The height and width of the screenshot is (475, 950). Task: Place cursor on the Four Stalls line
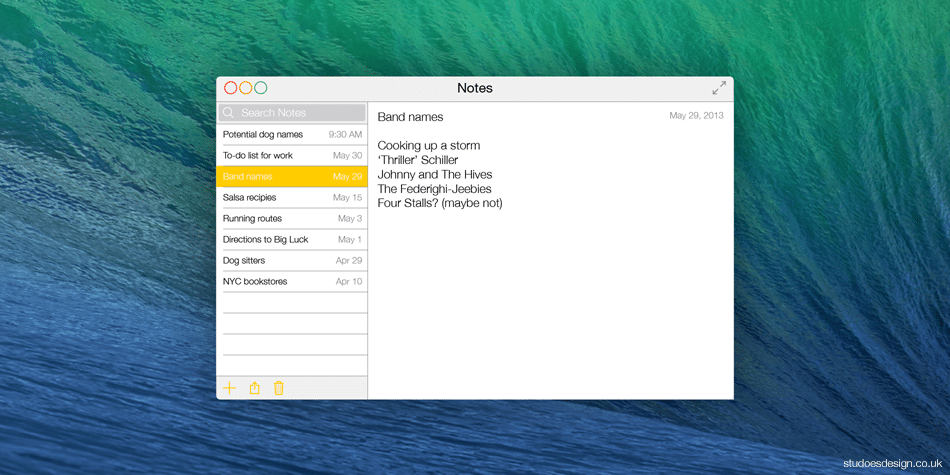point(439,203)
